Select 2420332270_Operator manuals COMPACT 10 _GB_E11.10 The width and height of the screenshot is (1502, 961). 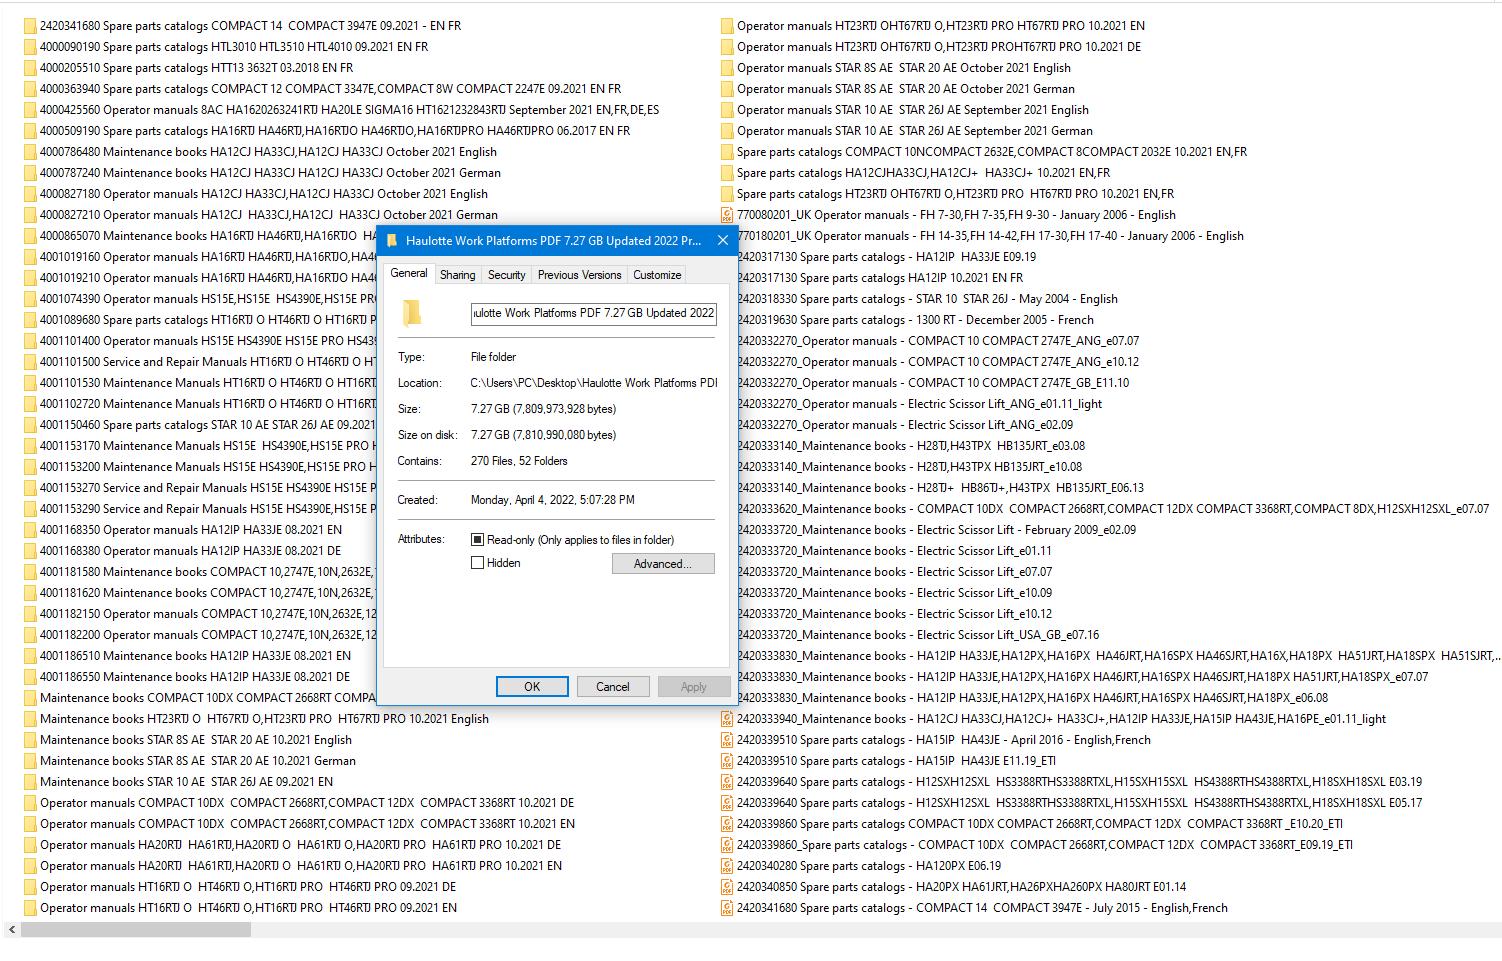(x=933, y=383)
